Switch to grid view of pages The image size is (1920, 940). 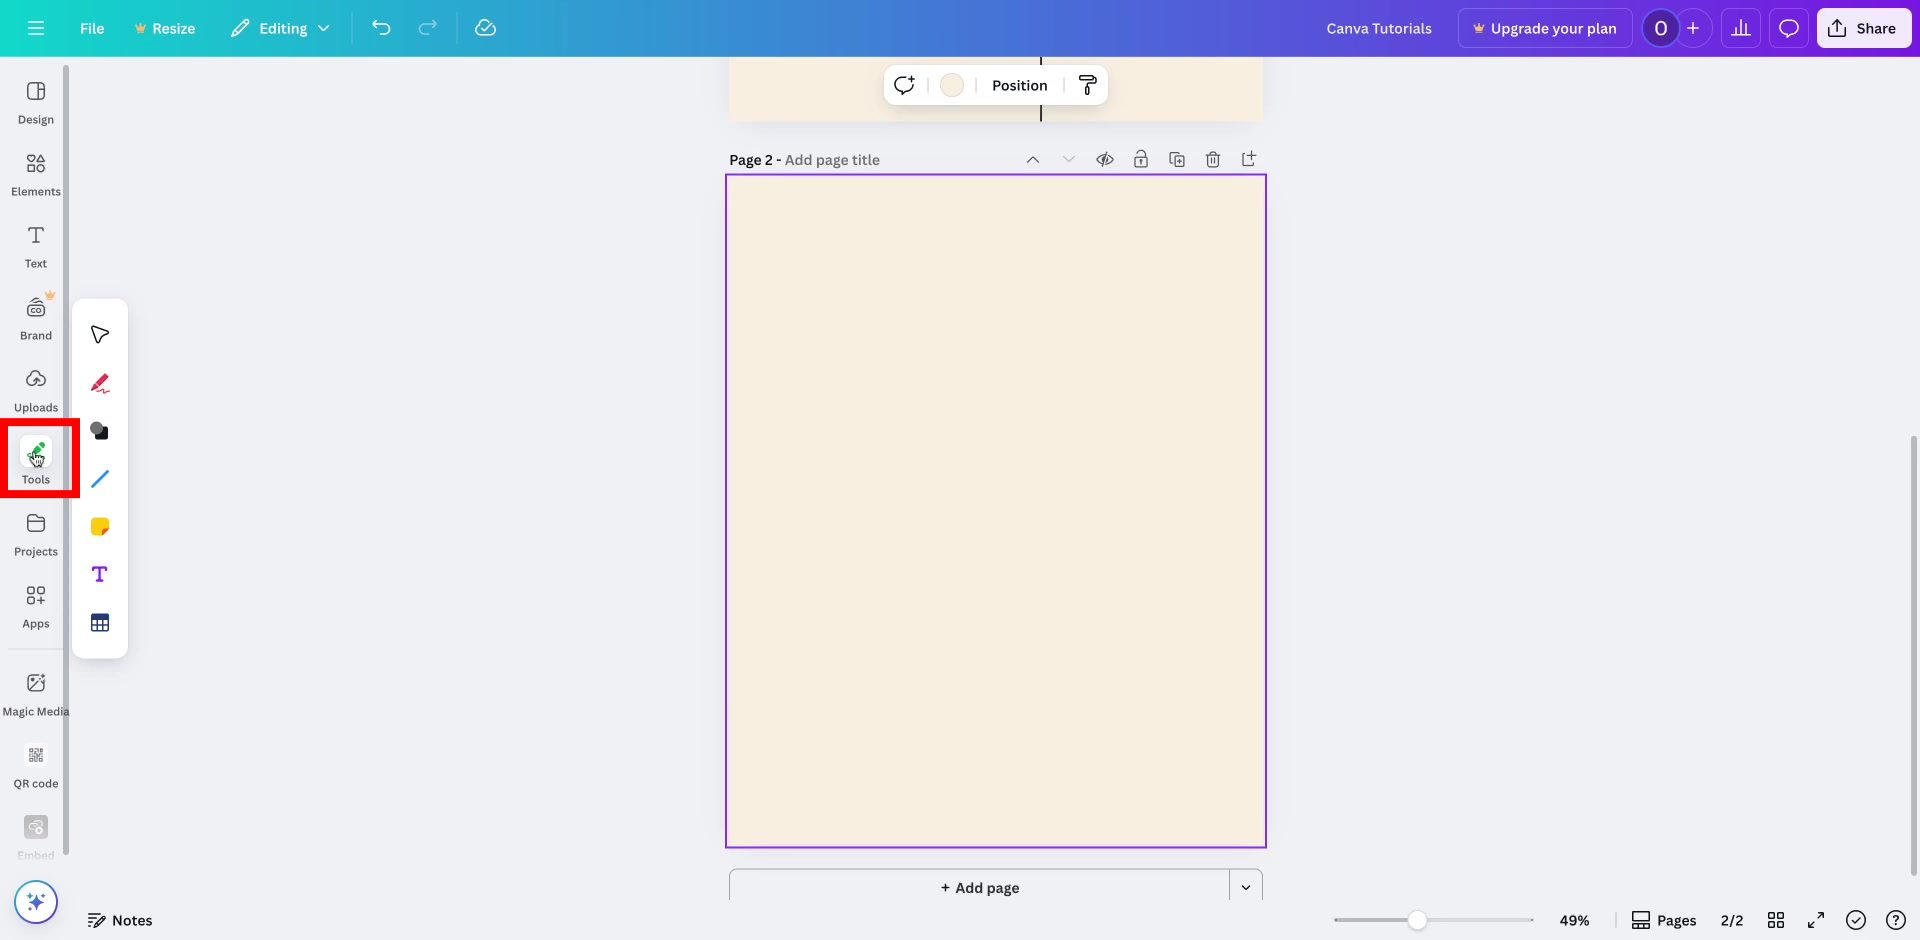point(1778,920)
